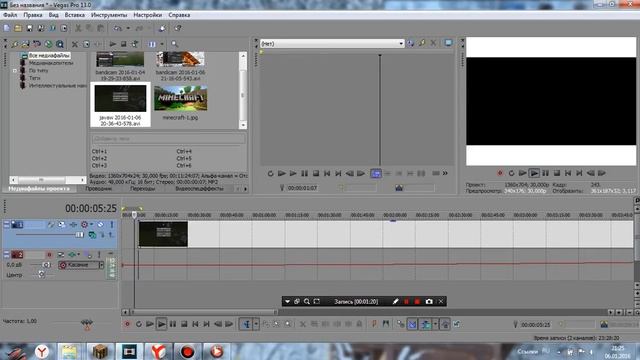This screenshot has width=640, height=360.
Task: Open the Справка menu
Action: (179, 15)
